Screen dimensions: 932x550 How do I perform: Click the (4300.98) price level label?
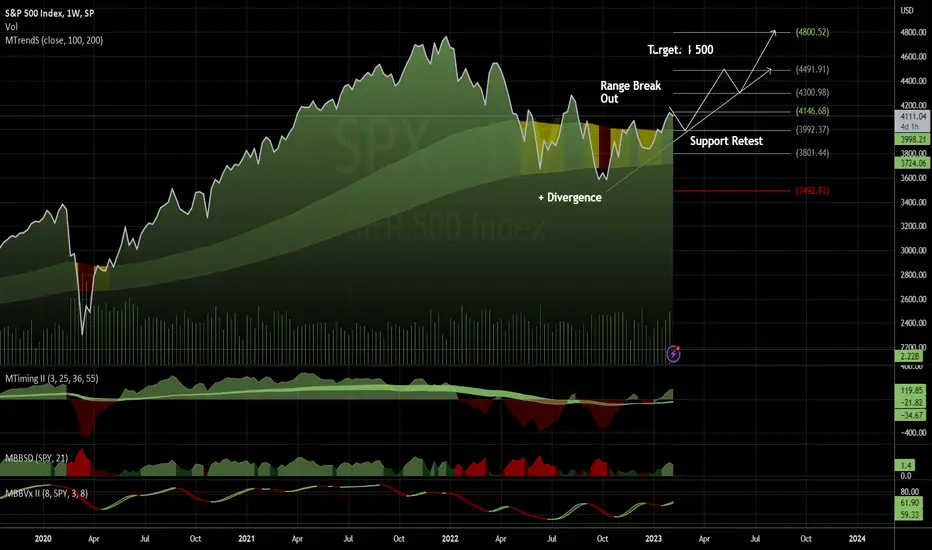pyautogui.click(x=812, y=93)
